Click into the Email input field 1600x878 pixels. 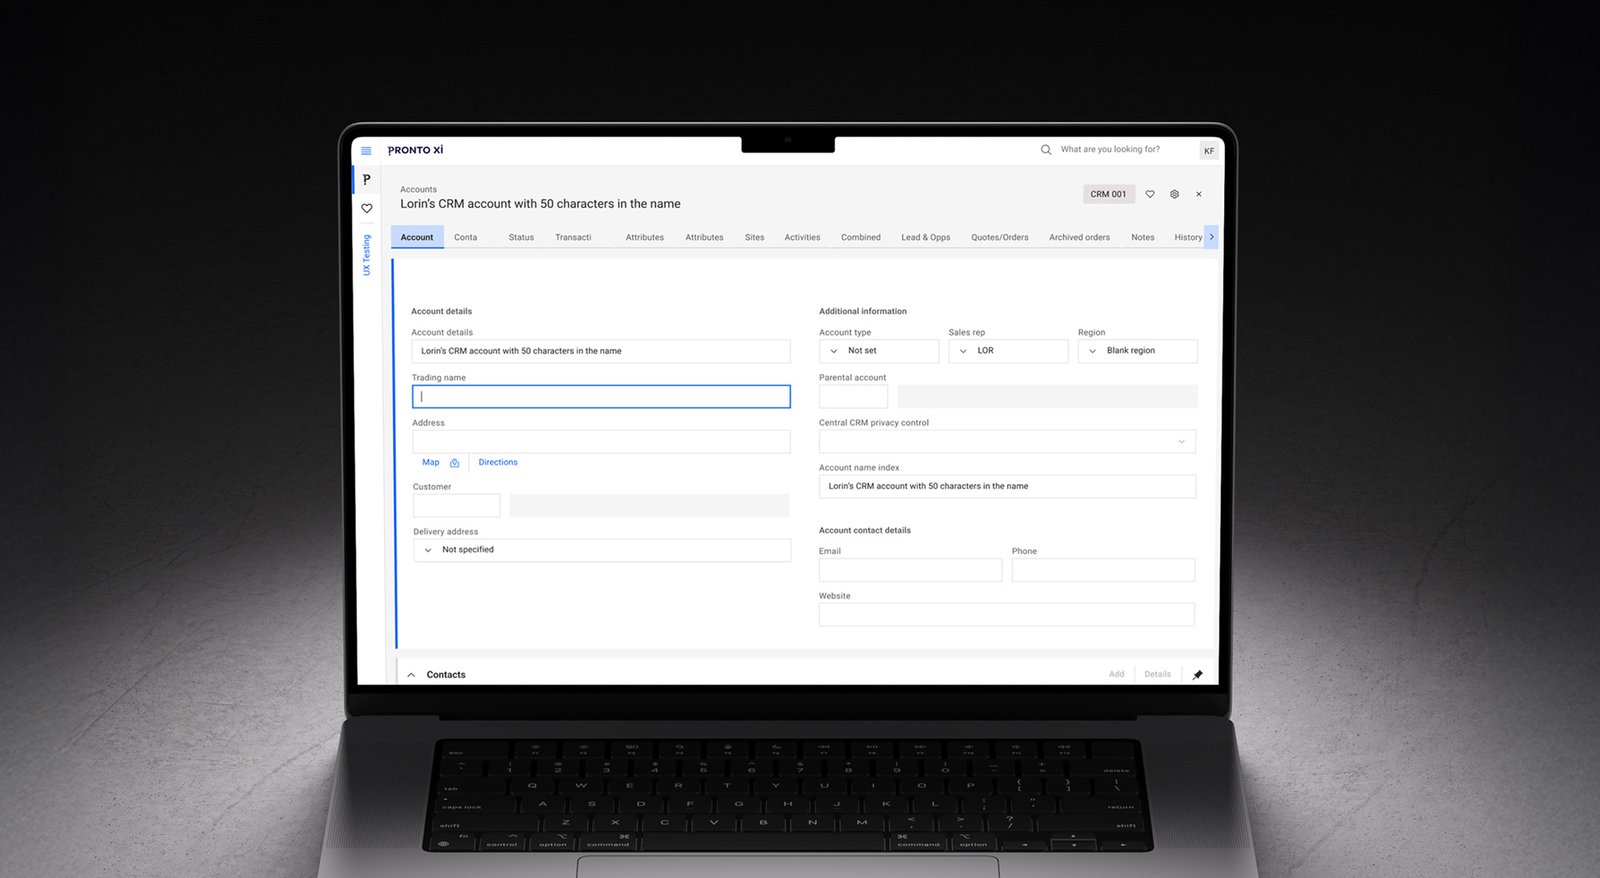tap(910, 570)
